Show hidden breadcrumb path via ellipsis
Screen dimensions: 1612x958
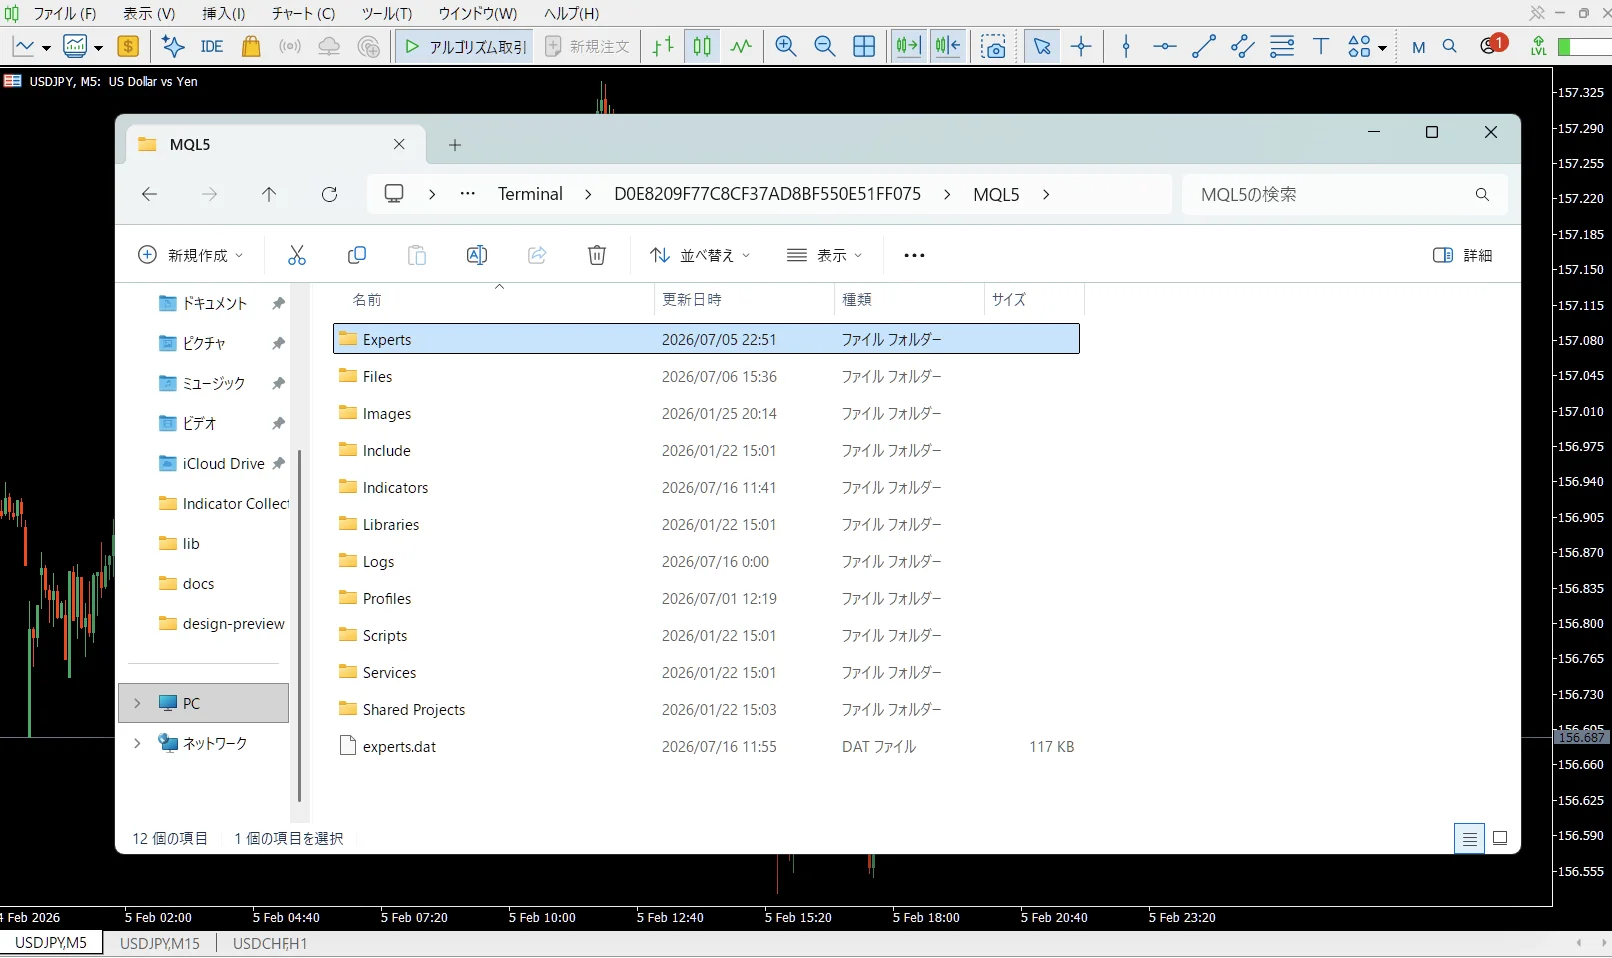click(x=467, y=194)
